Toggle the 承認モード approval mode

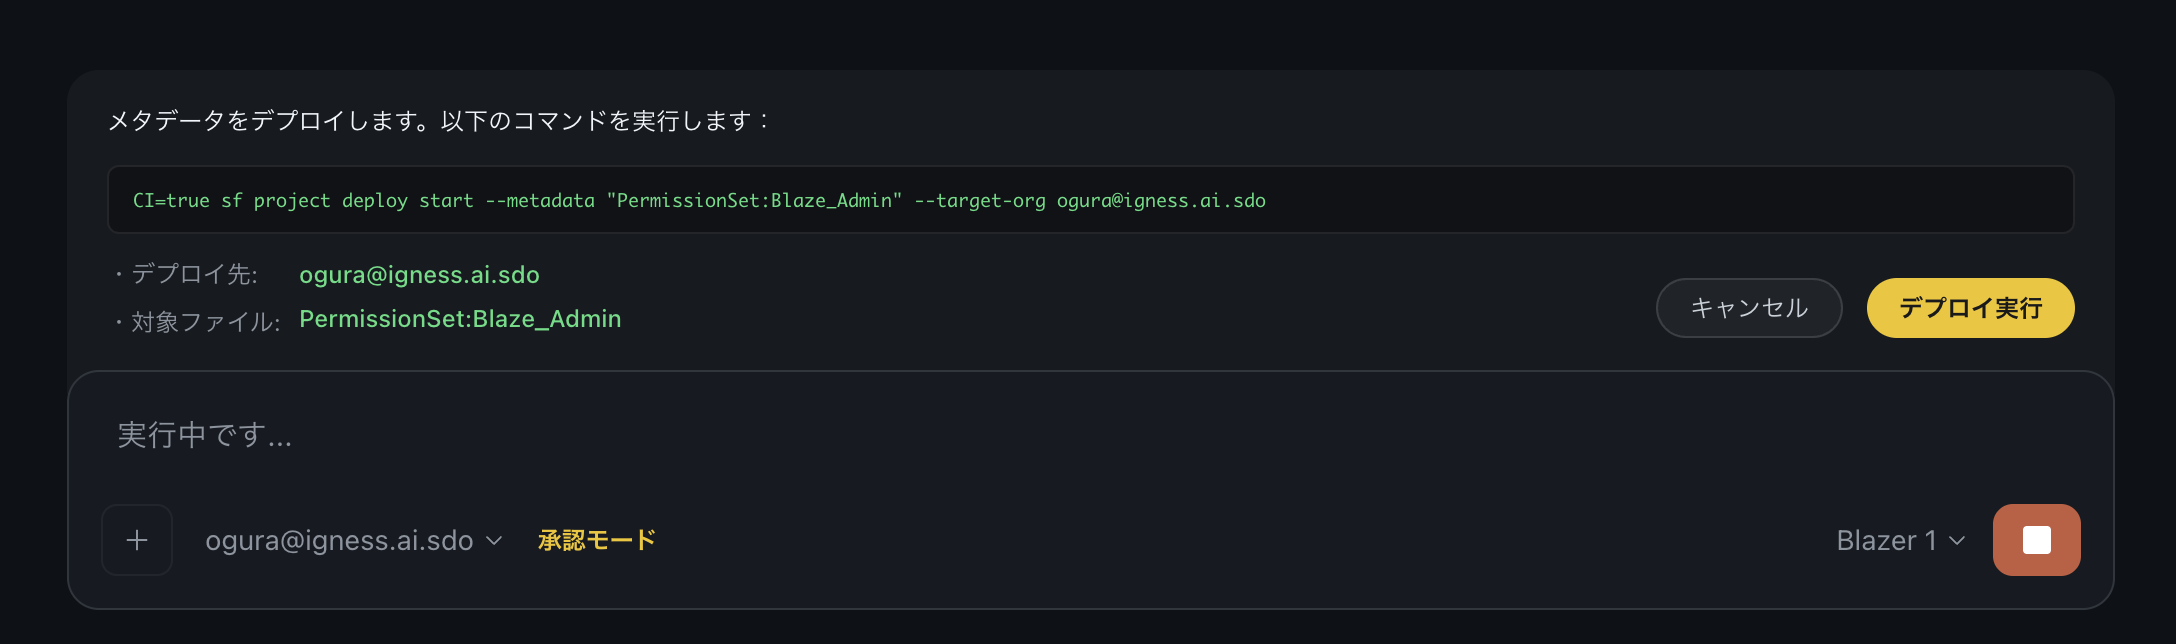(x=596, y=540)
